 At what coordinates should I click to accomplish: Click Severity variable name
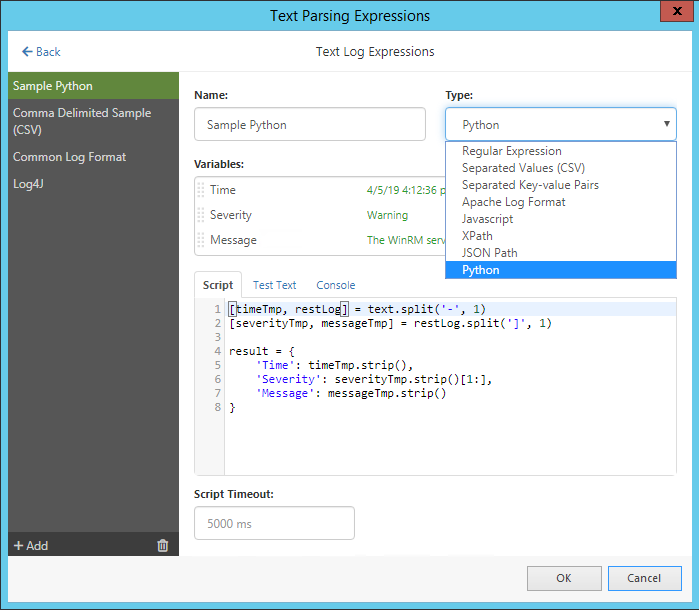(x=231, y=215)
